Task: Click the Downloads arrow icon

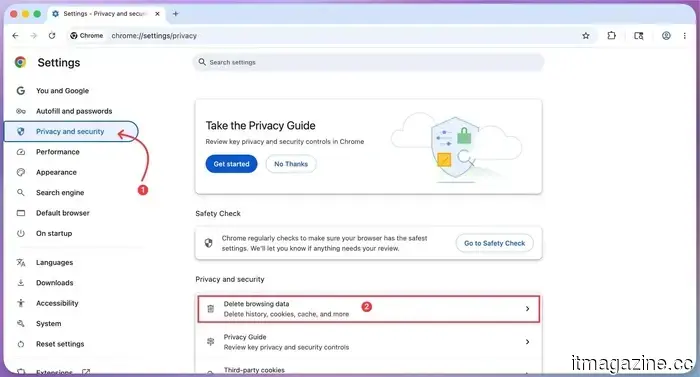Action: [21, 283]
